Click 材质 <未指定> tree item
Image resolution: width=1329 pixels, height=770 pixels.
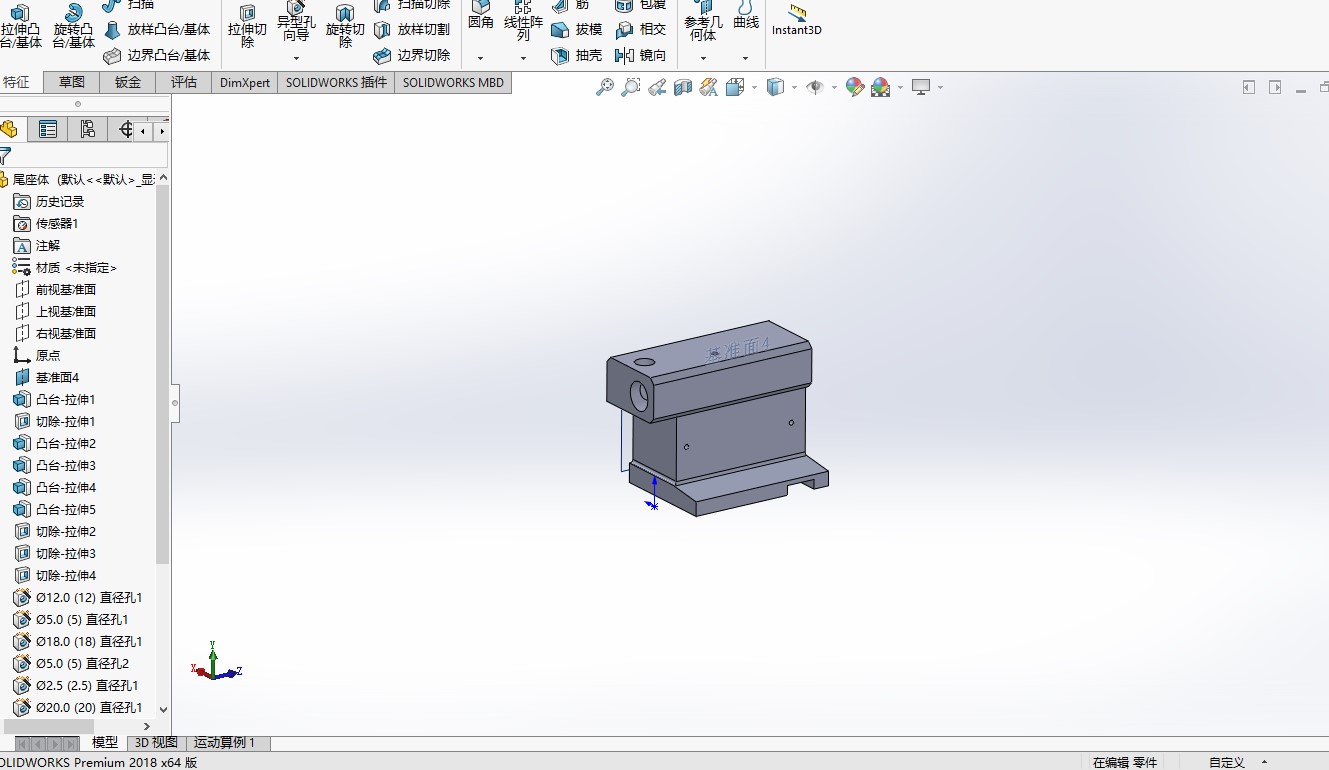tap(64, 268)
